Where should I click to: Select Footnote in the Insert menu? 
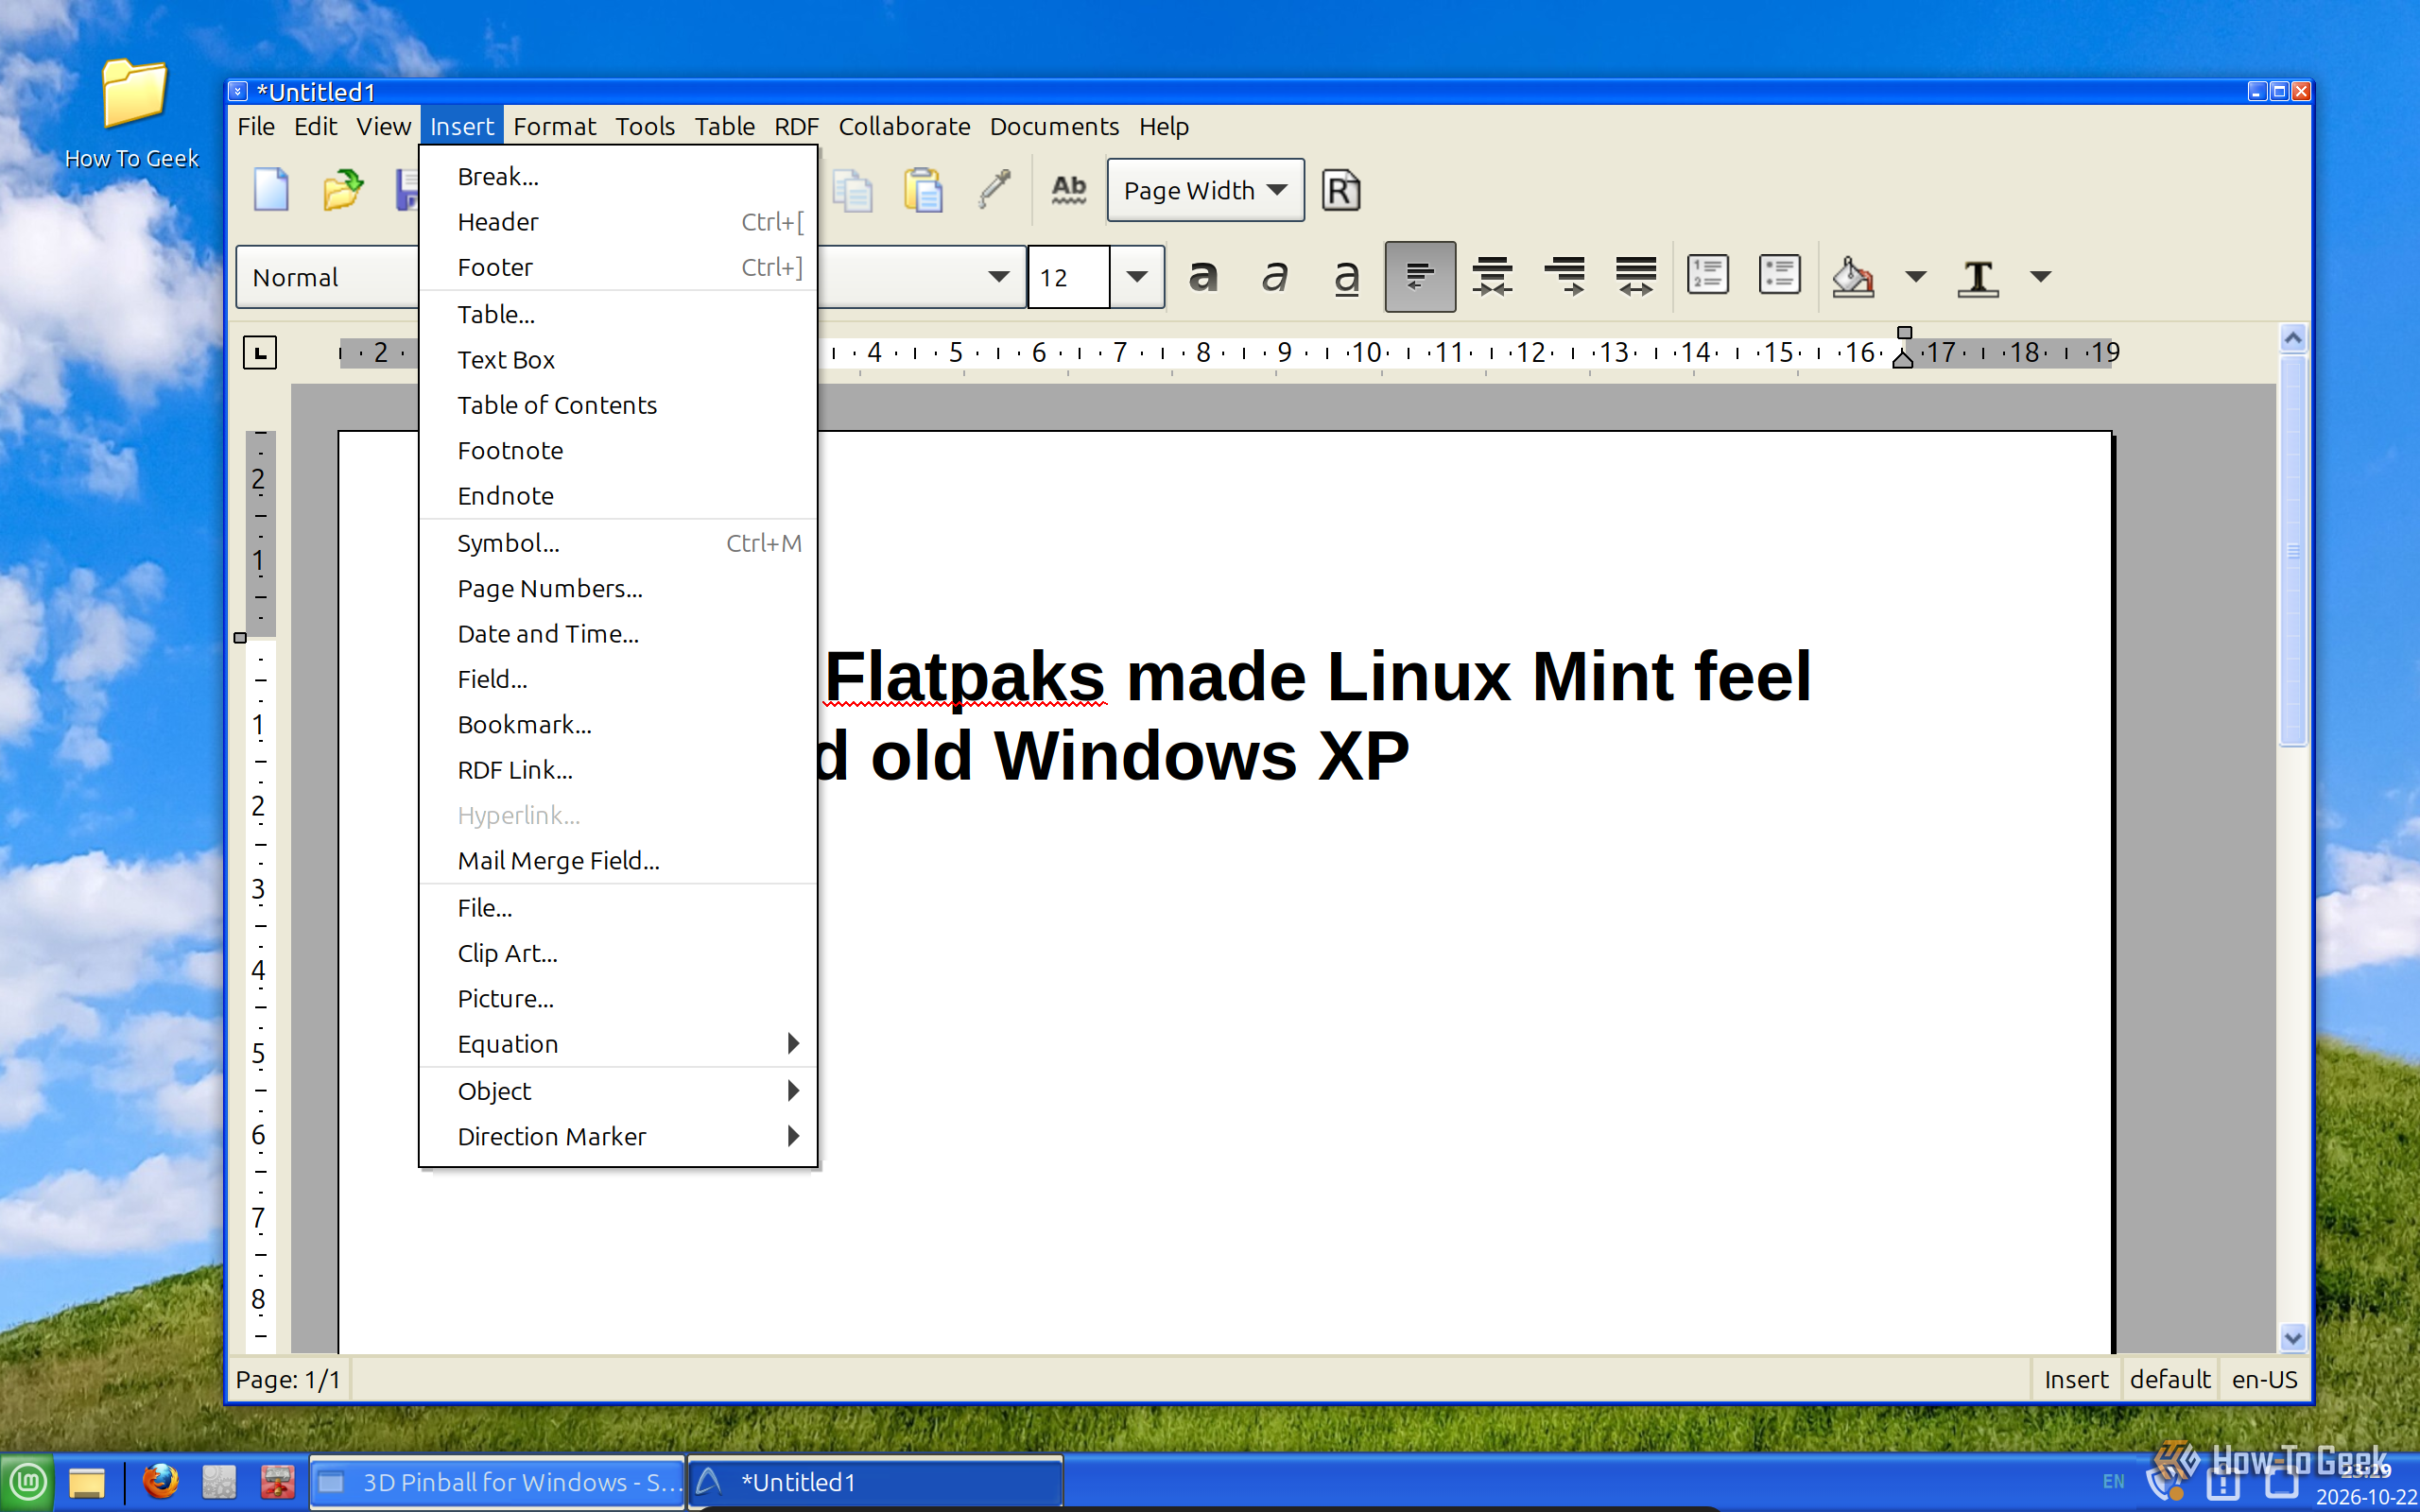click(x=618, y=450)
